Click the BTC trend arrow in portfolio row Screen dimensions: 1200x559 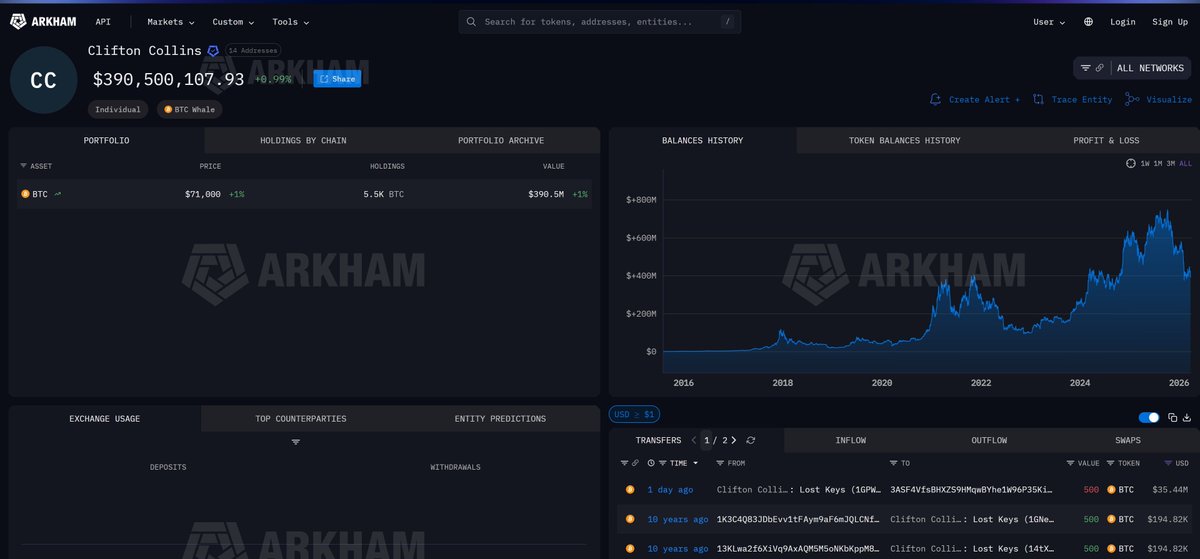coord(58,194)
